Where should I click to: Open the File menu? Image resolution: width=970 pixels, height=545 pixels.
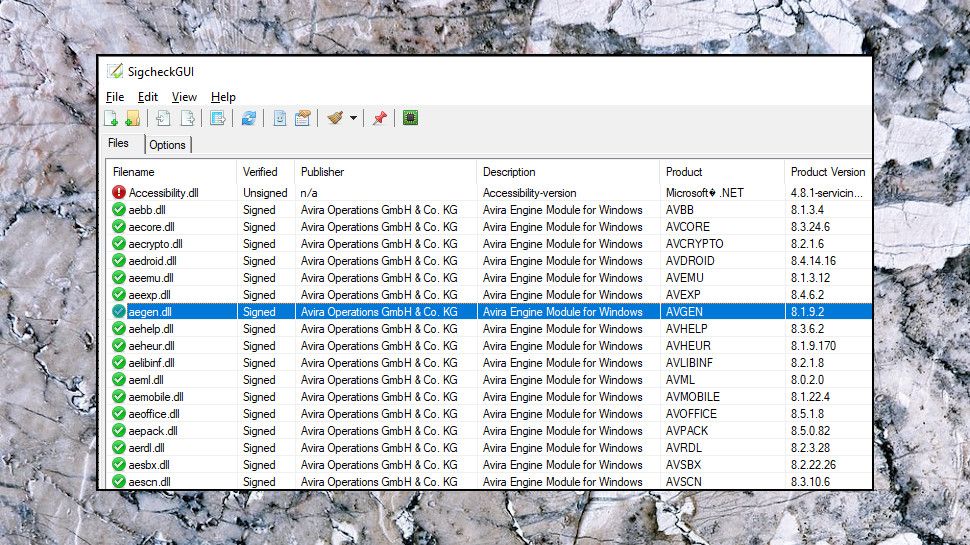pyautogui.click(x=115, y=97)
